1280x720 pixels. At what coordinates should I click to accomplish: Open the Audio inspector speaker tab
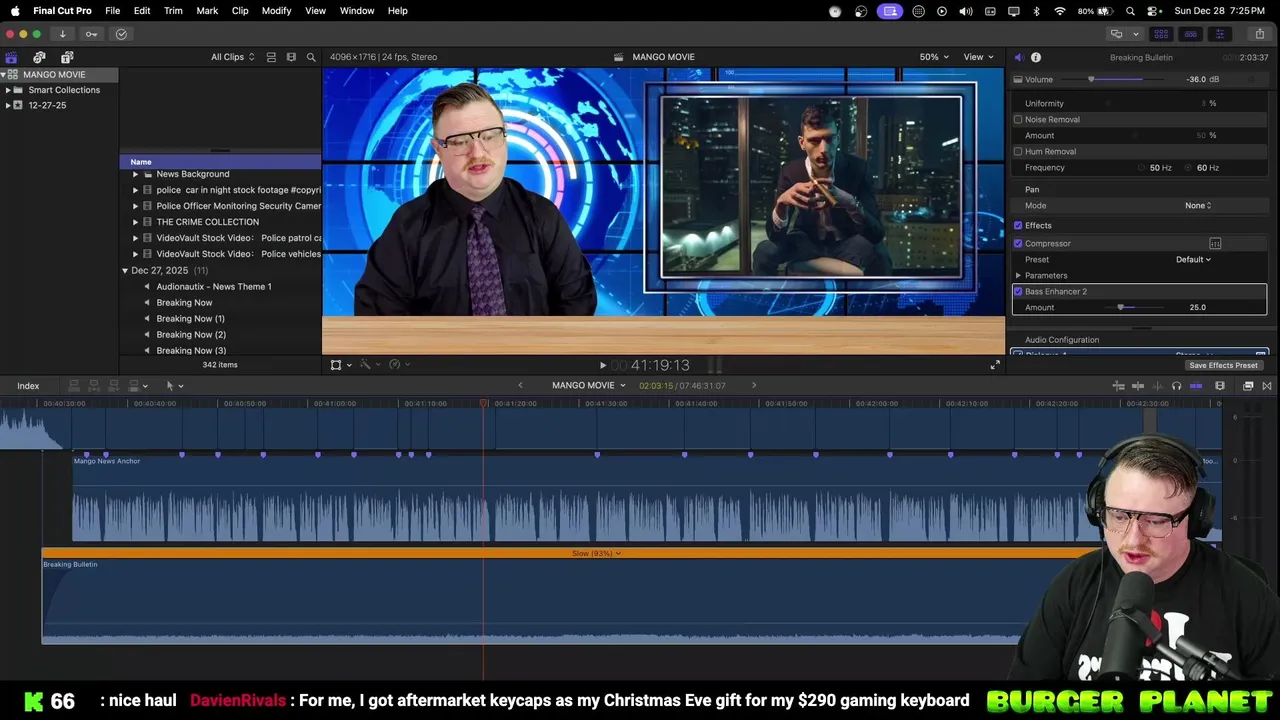pyautogui.click(x=1018, y=57)
